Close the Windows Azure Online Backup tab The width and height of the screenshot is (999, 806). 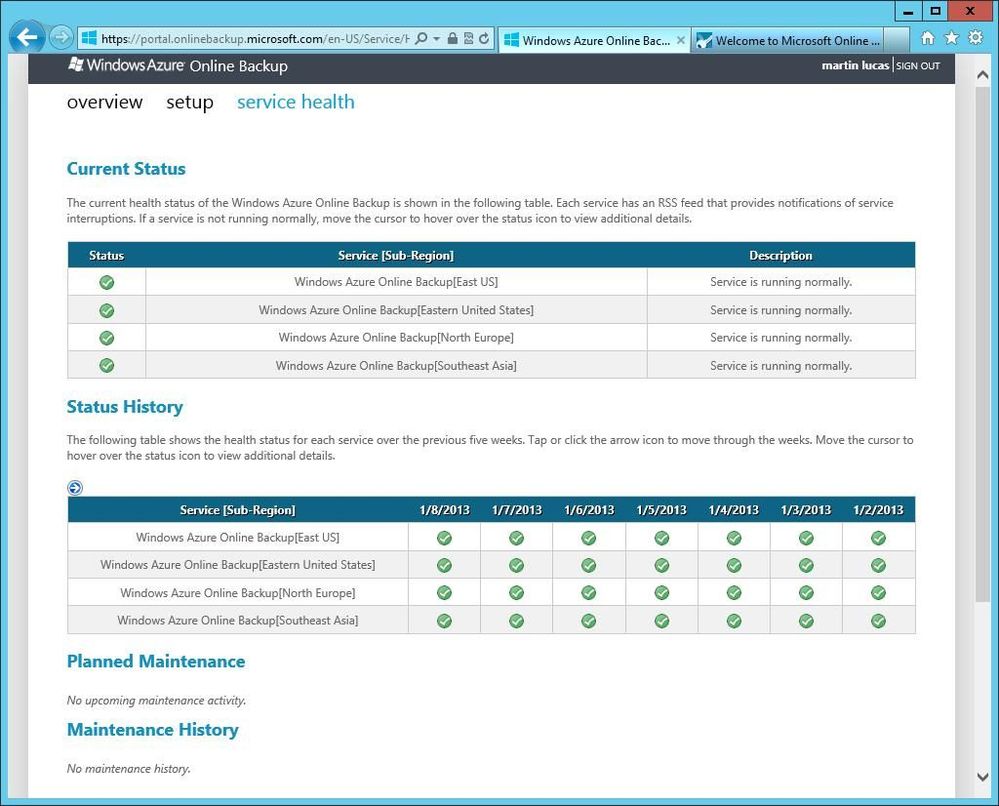coord(680,40)
